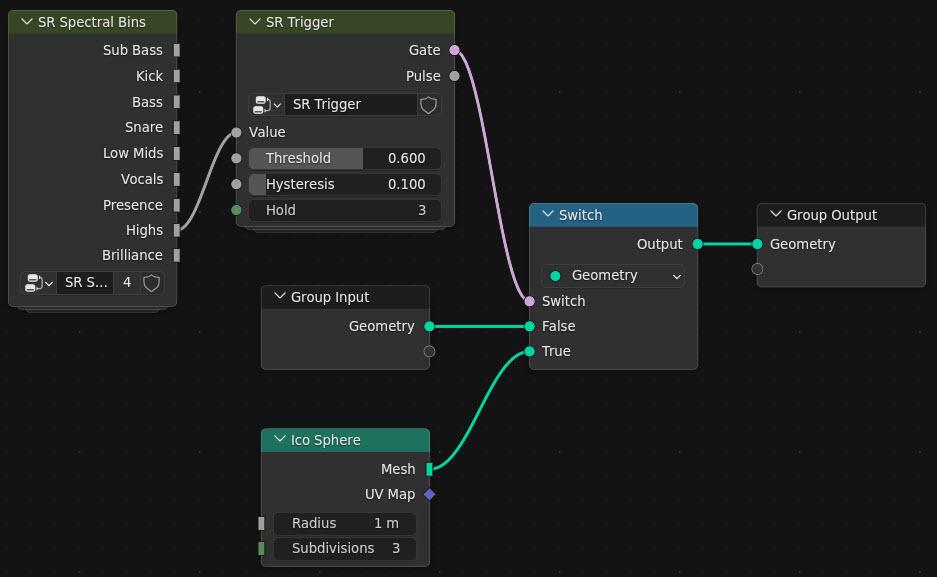Collapse the SR Trigger node
Image resolution: width=937 pixels, height=577 pixels.
coord(255,22)
